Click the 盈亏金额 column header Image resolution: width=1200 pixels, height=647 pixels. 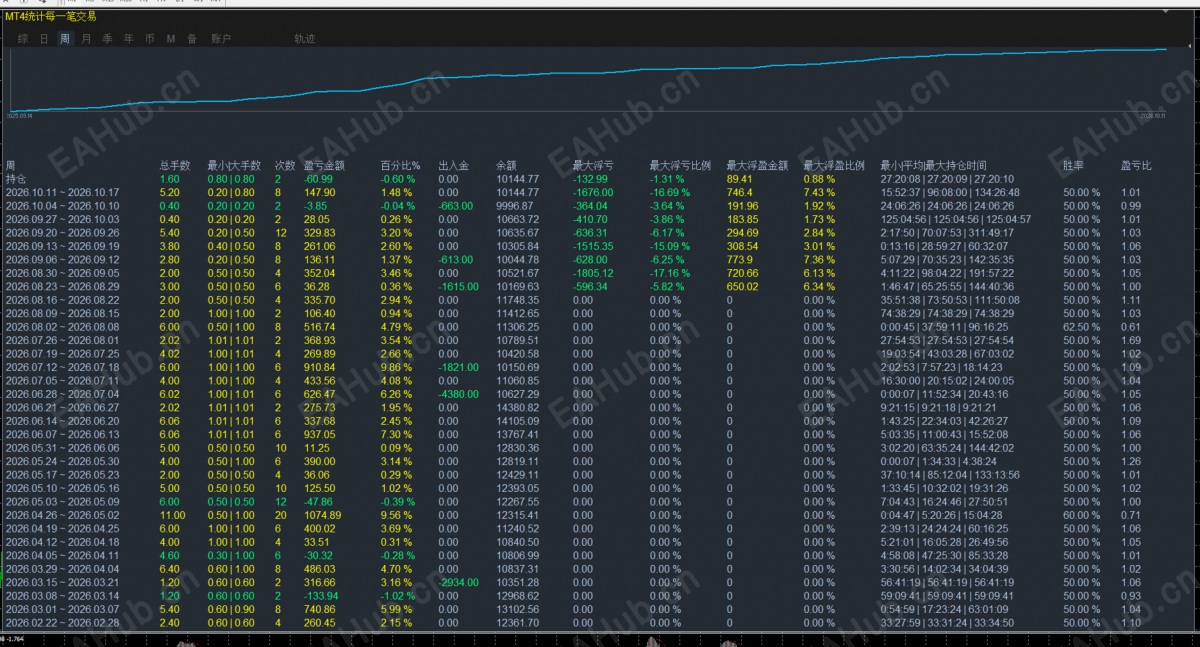(324, 165)
